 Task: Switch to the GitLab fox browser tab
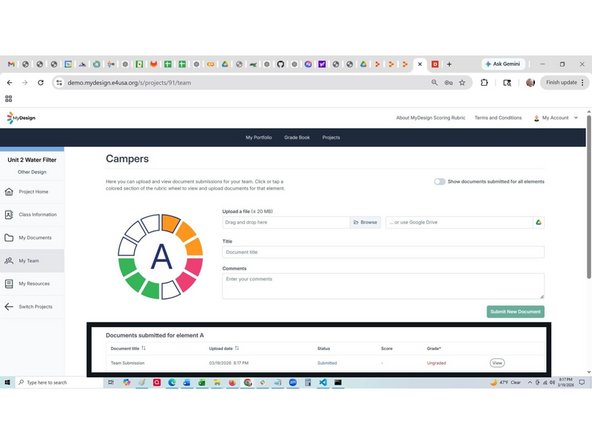[154, 64]
